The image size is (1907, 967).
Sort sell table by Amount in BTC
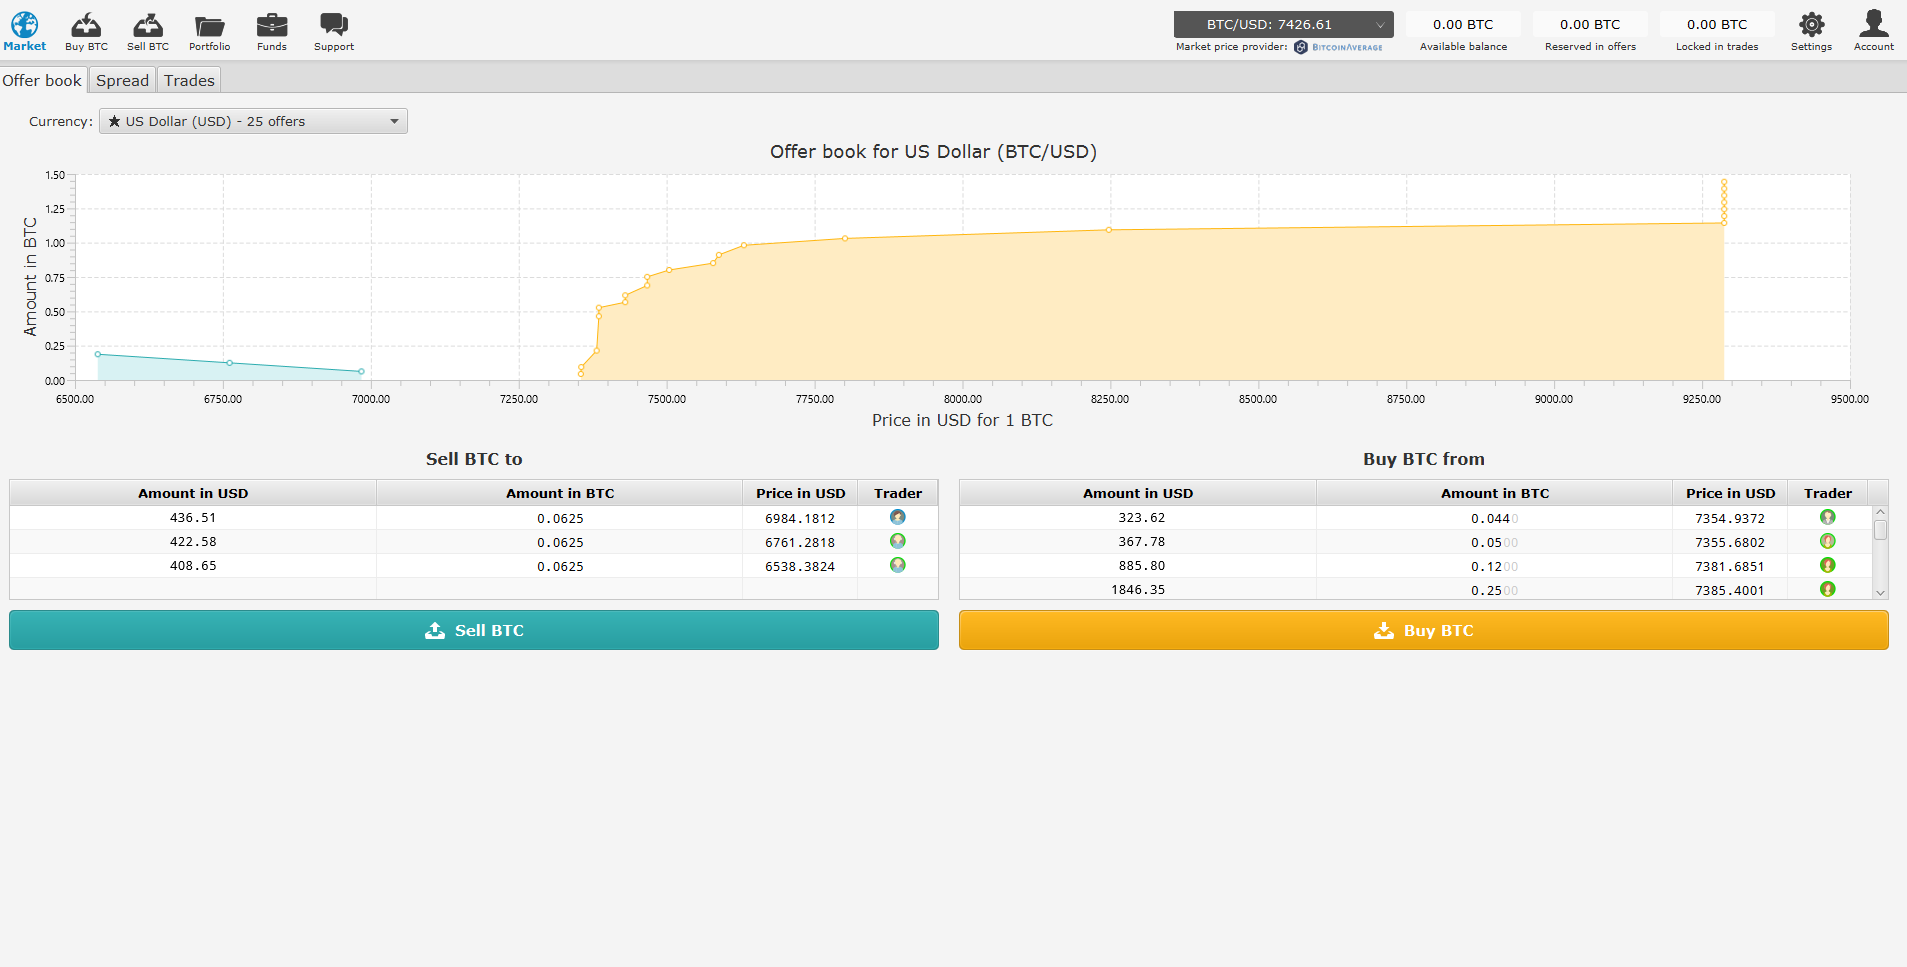click(560, 493)
